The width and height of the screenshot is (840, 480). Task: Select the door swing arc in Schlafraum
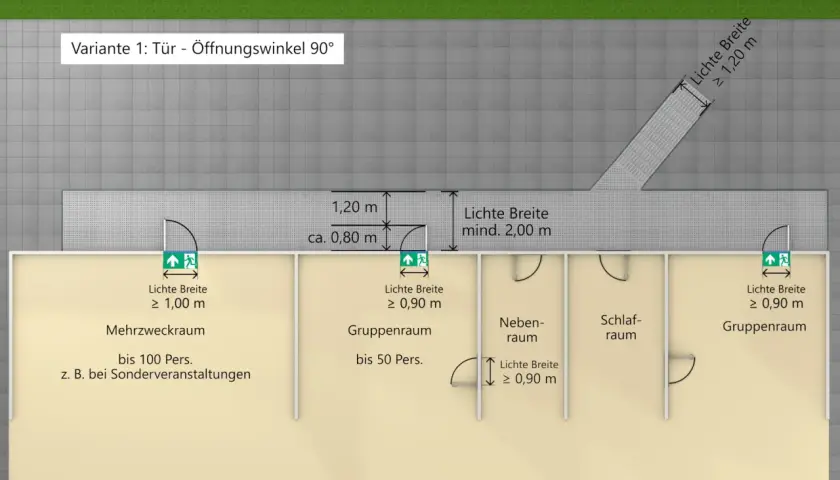pyautogui.click(x=613, y=267)
